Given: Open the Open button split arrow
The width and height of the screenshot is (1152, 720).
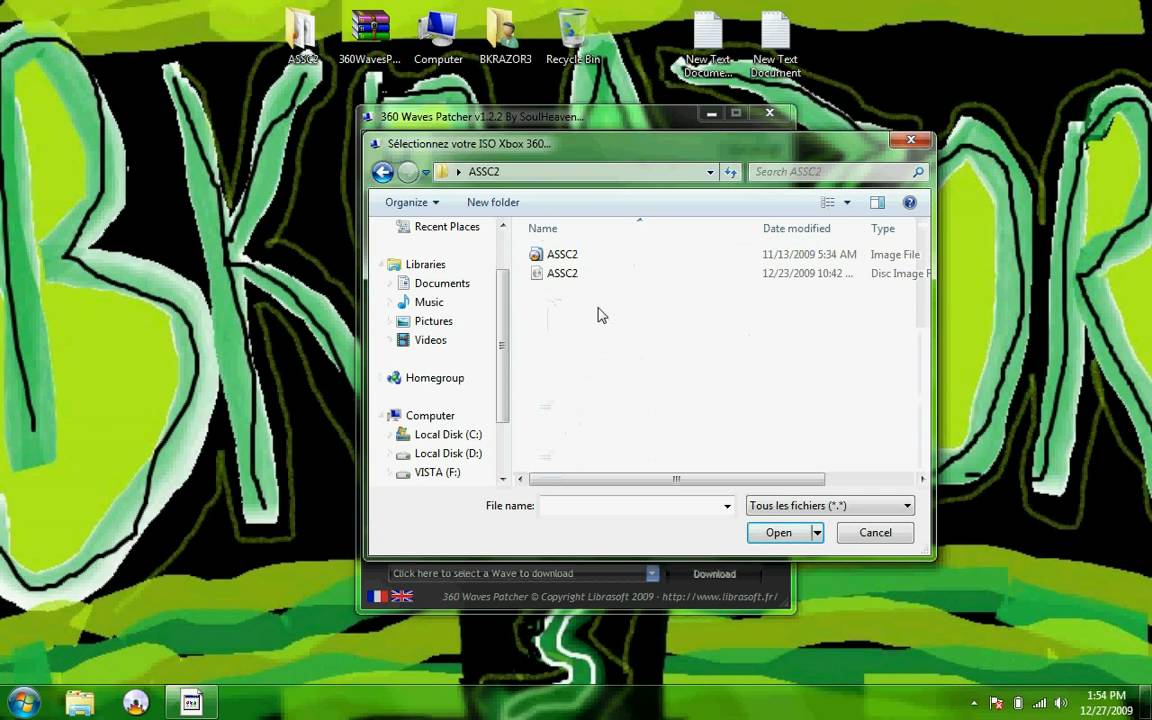Looking at the screenshot, I should (817, 533).
